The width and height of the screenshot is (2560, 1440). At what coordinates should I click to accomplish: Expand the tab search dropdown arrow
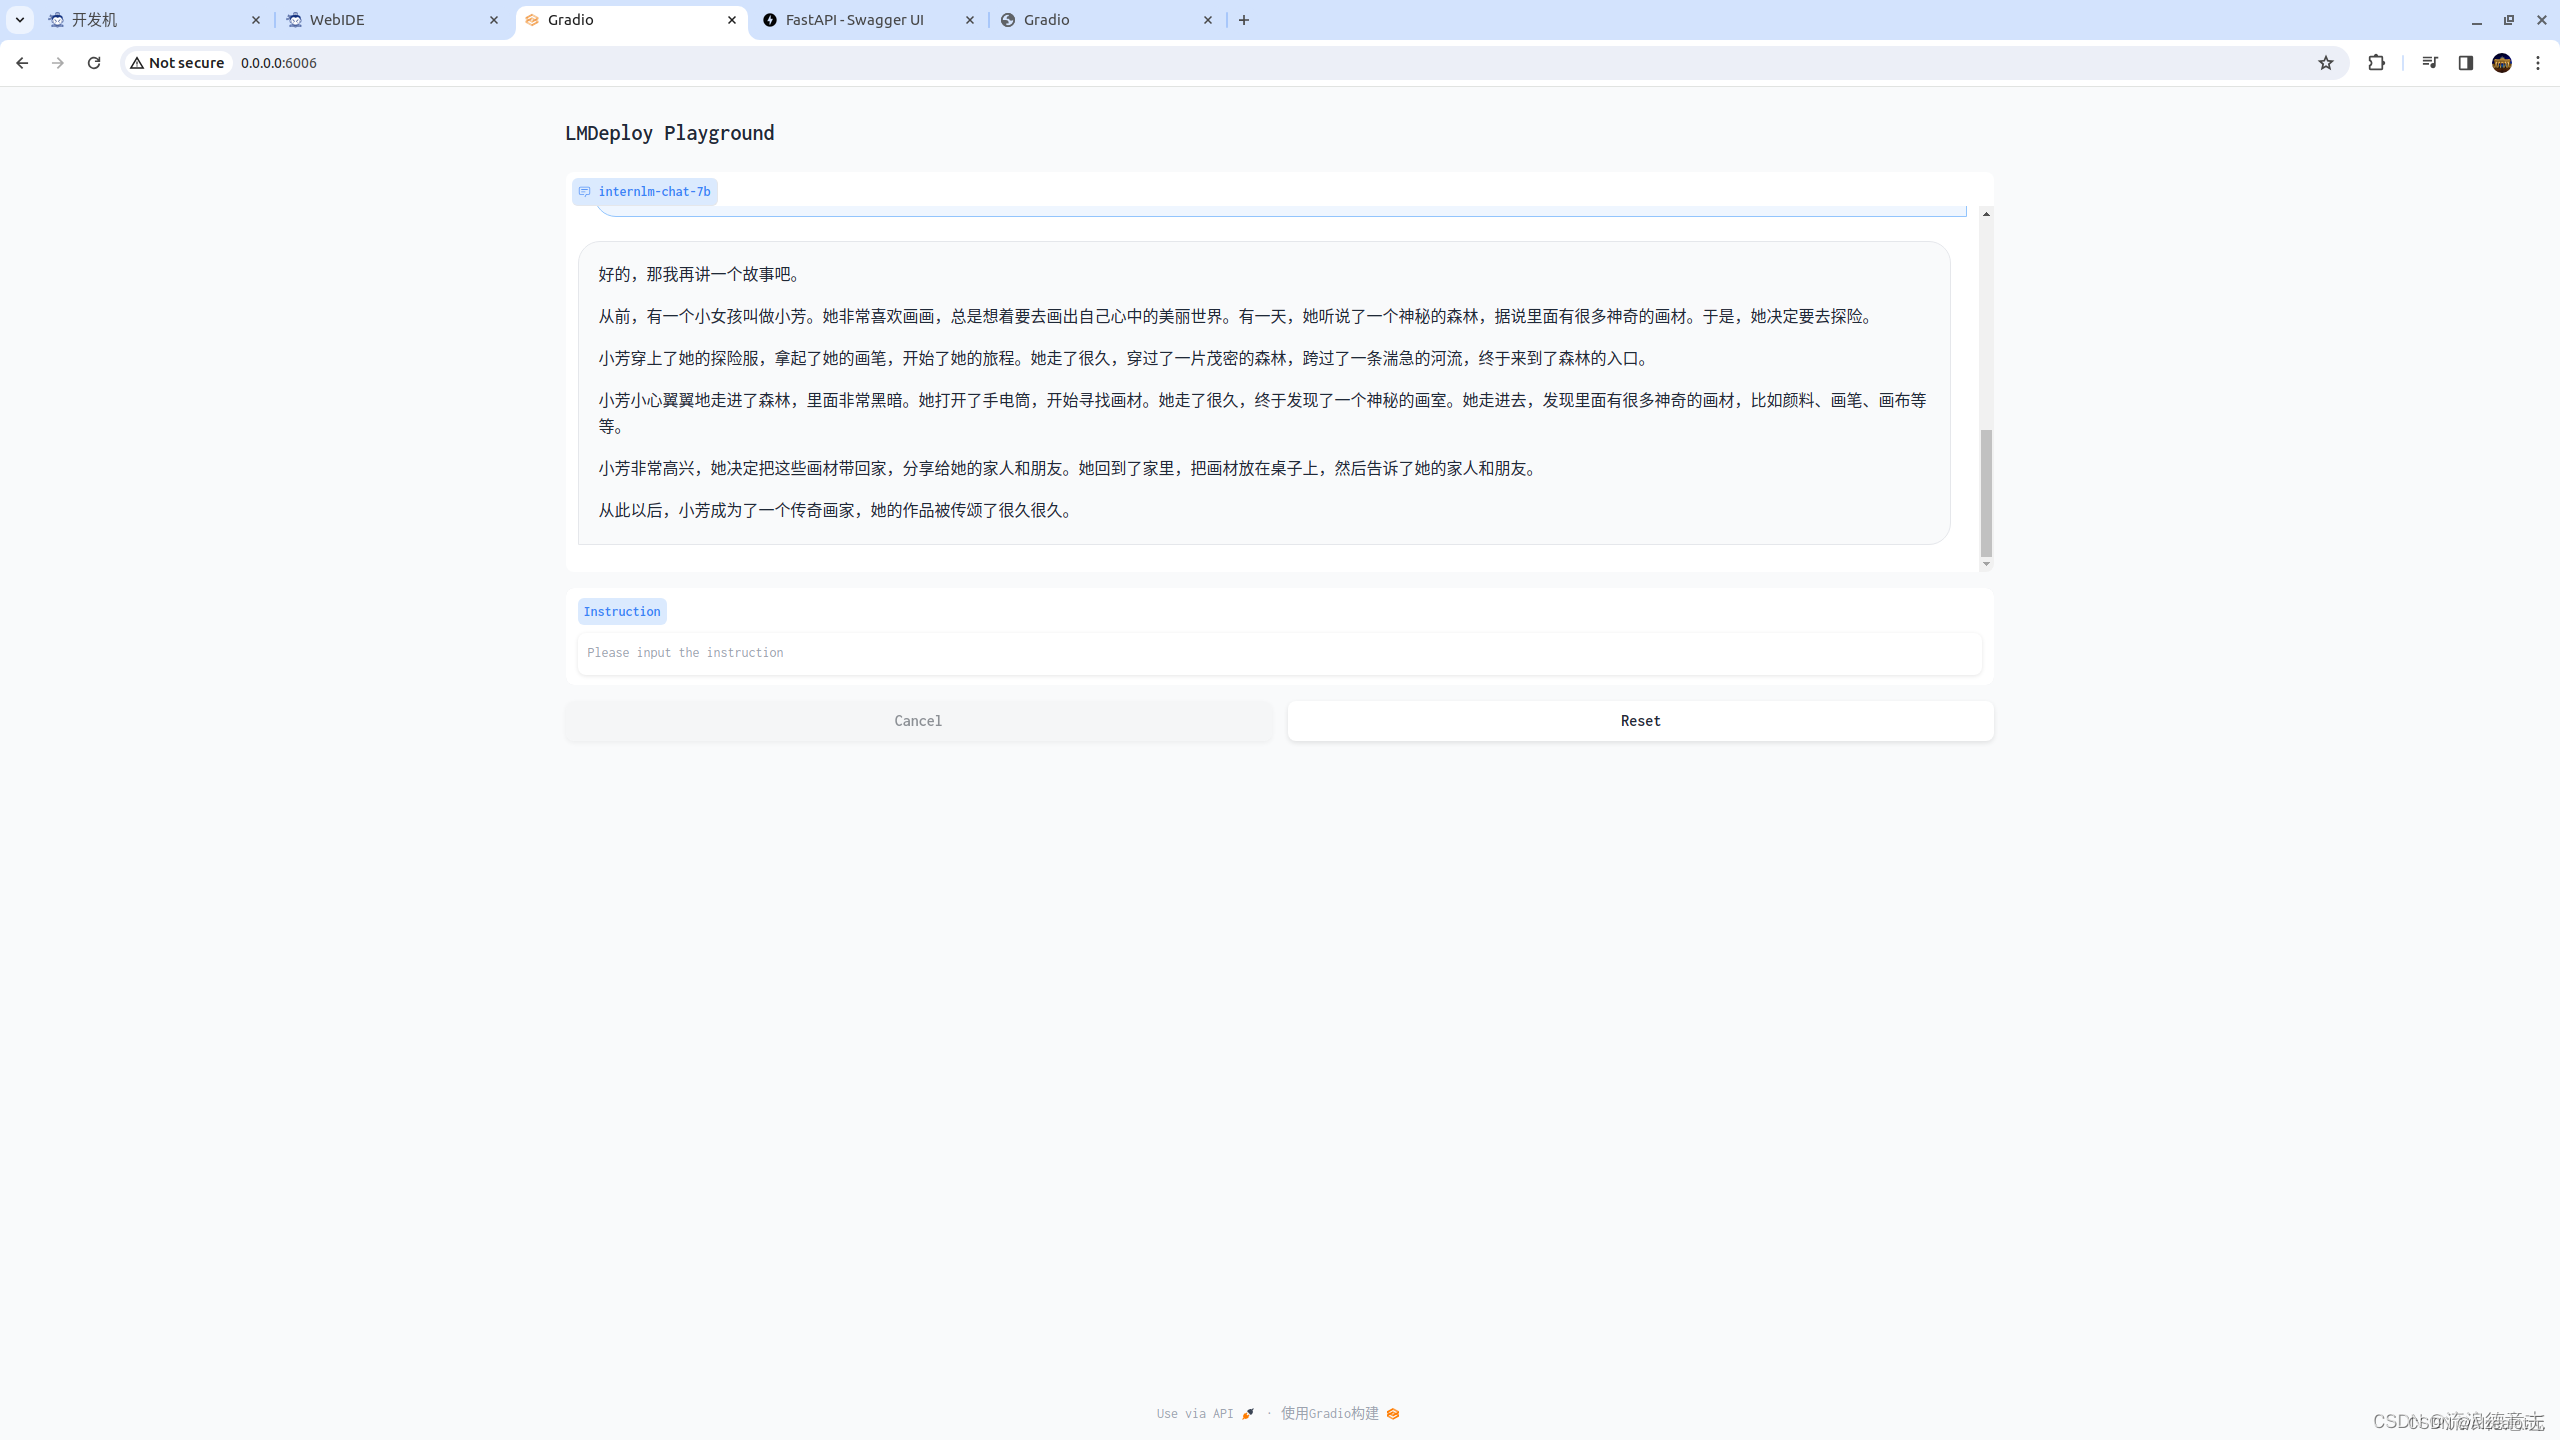[20, 20]
